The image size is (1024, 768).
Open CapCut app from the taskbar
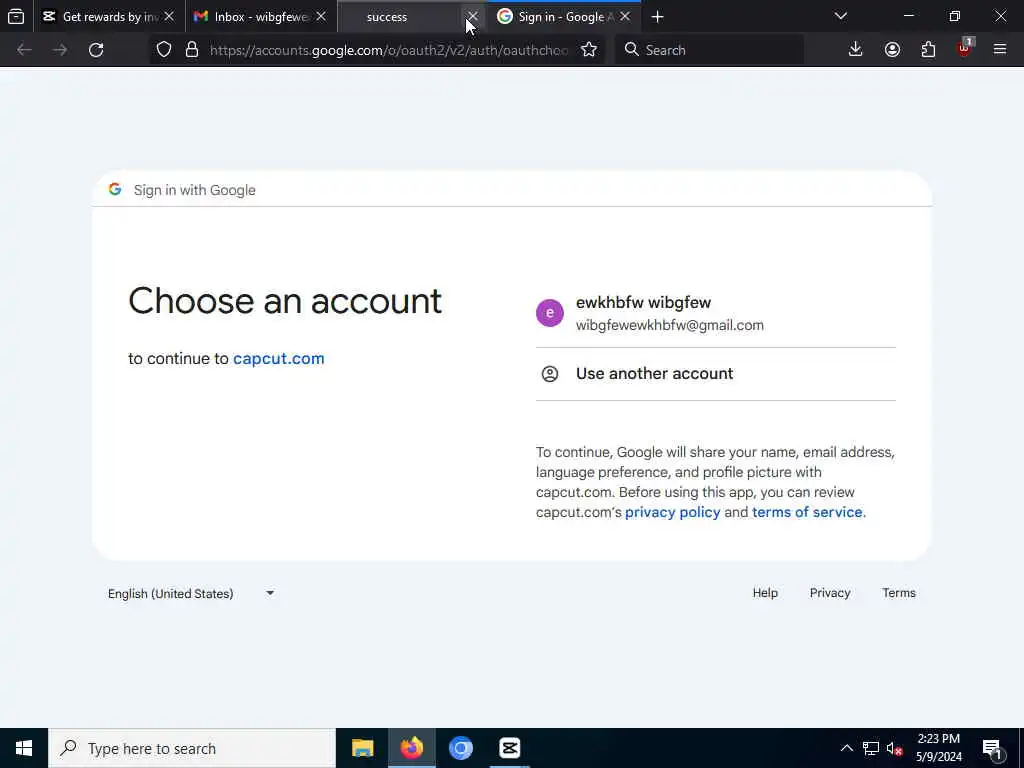pyautogui.click(x=509, y=748)
